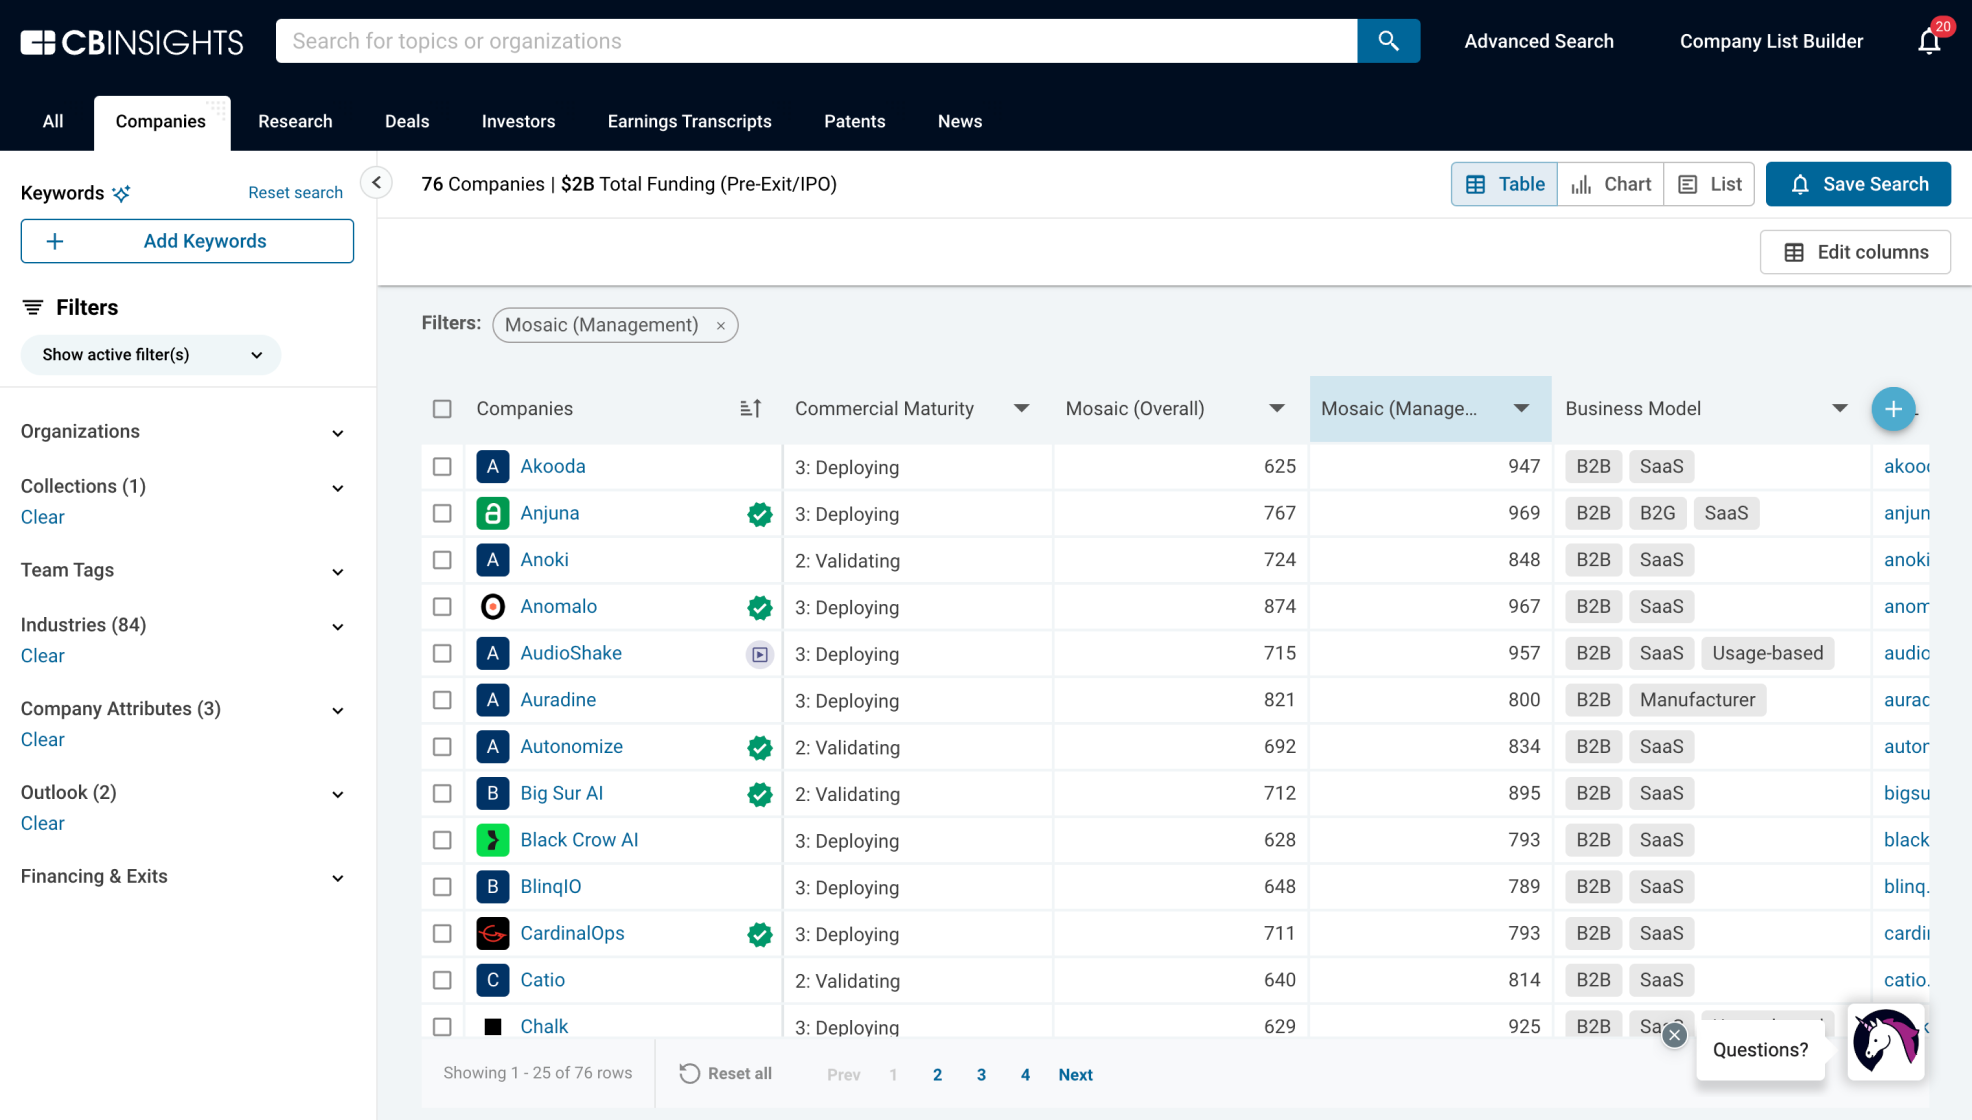Open Advanced Search
This screenshot has width=1972, height=1120.
tap(1538, 41)
